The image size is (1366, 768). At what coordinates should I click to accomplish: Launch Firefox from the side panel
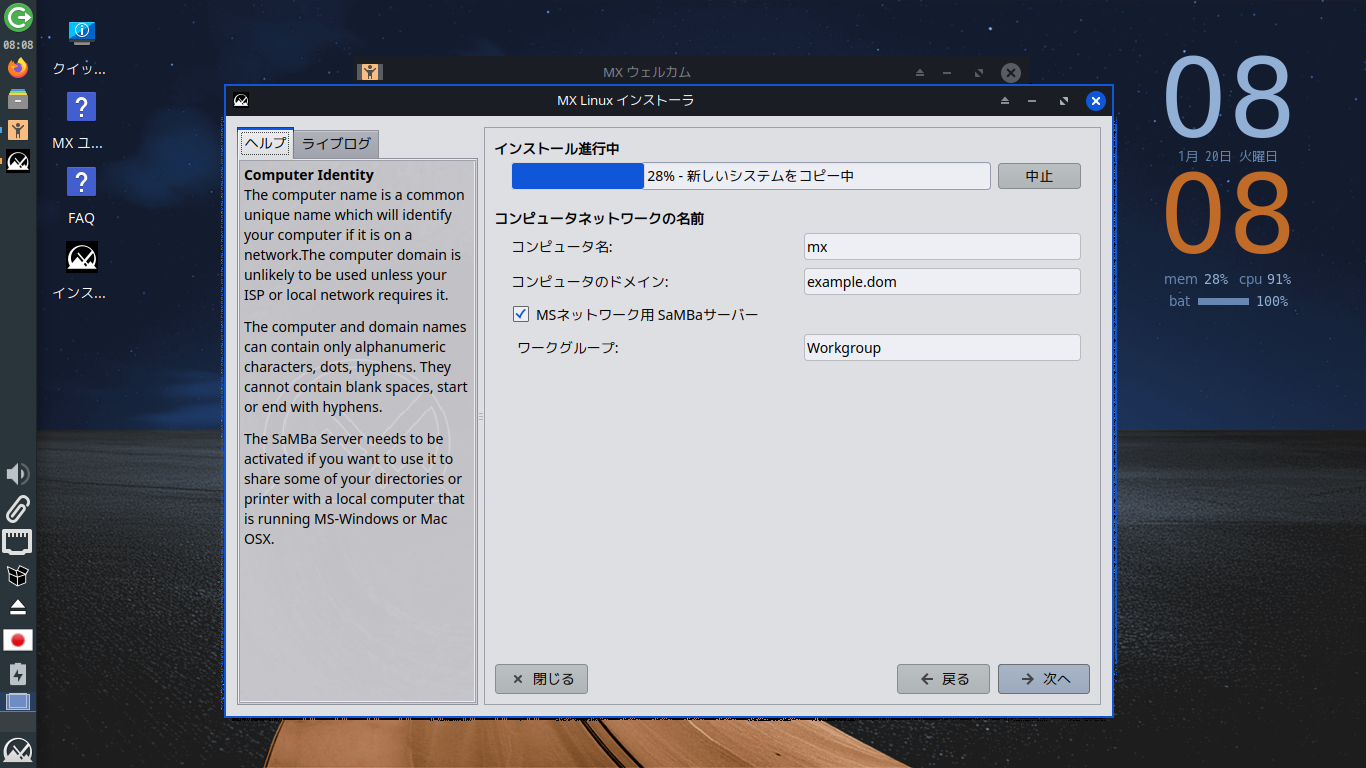tap(18, 68)
